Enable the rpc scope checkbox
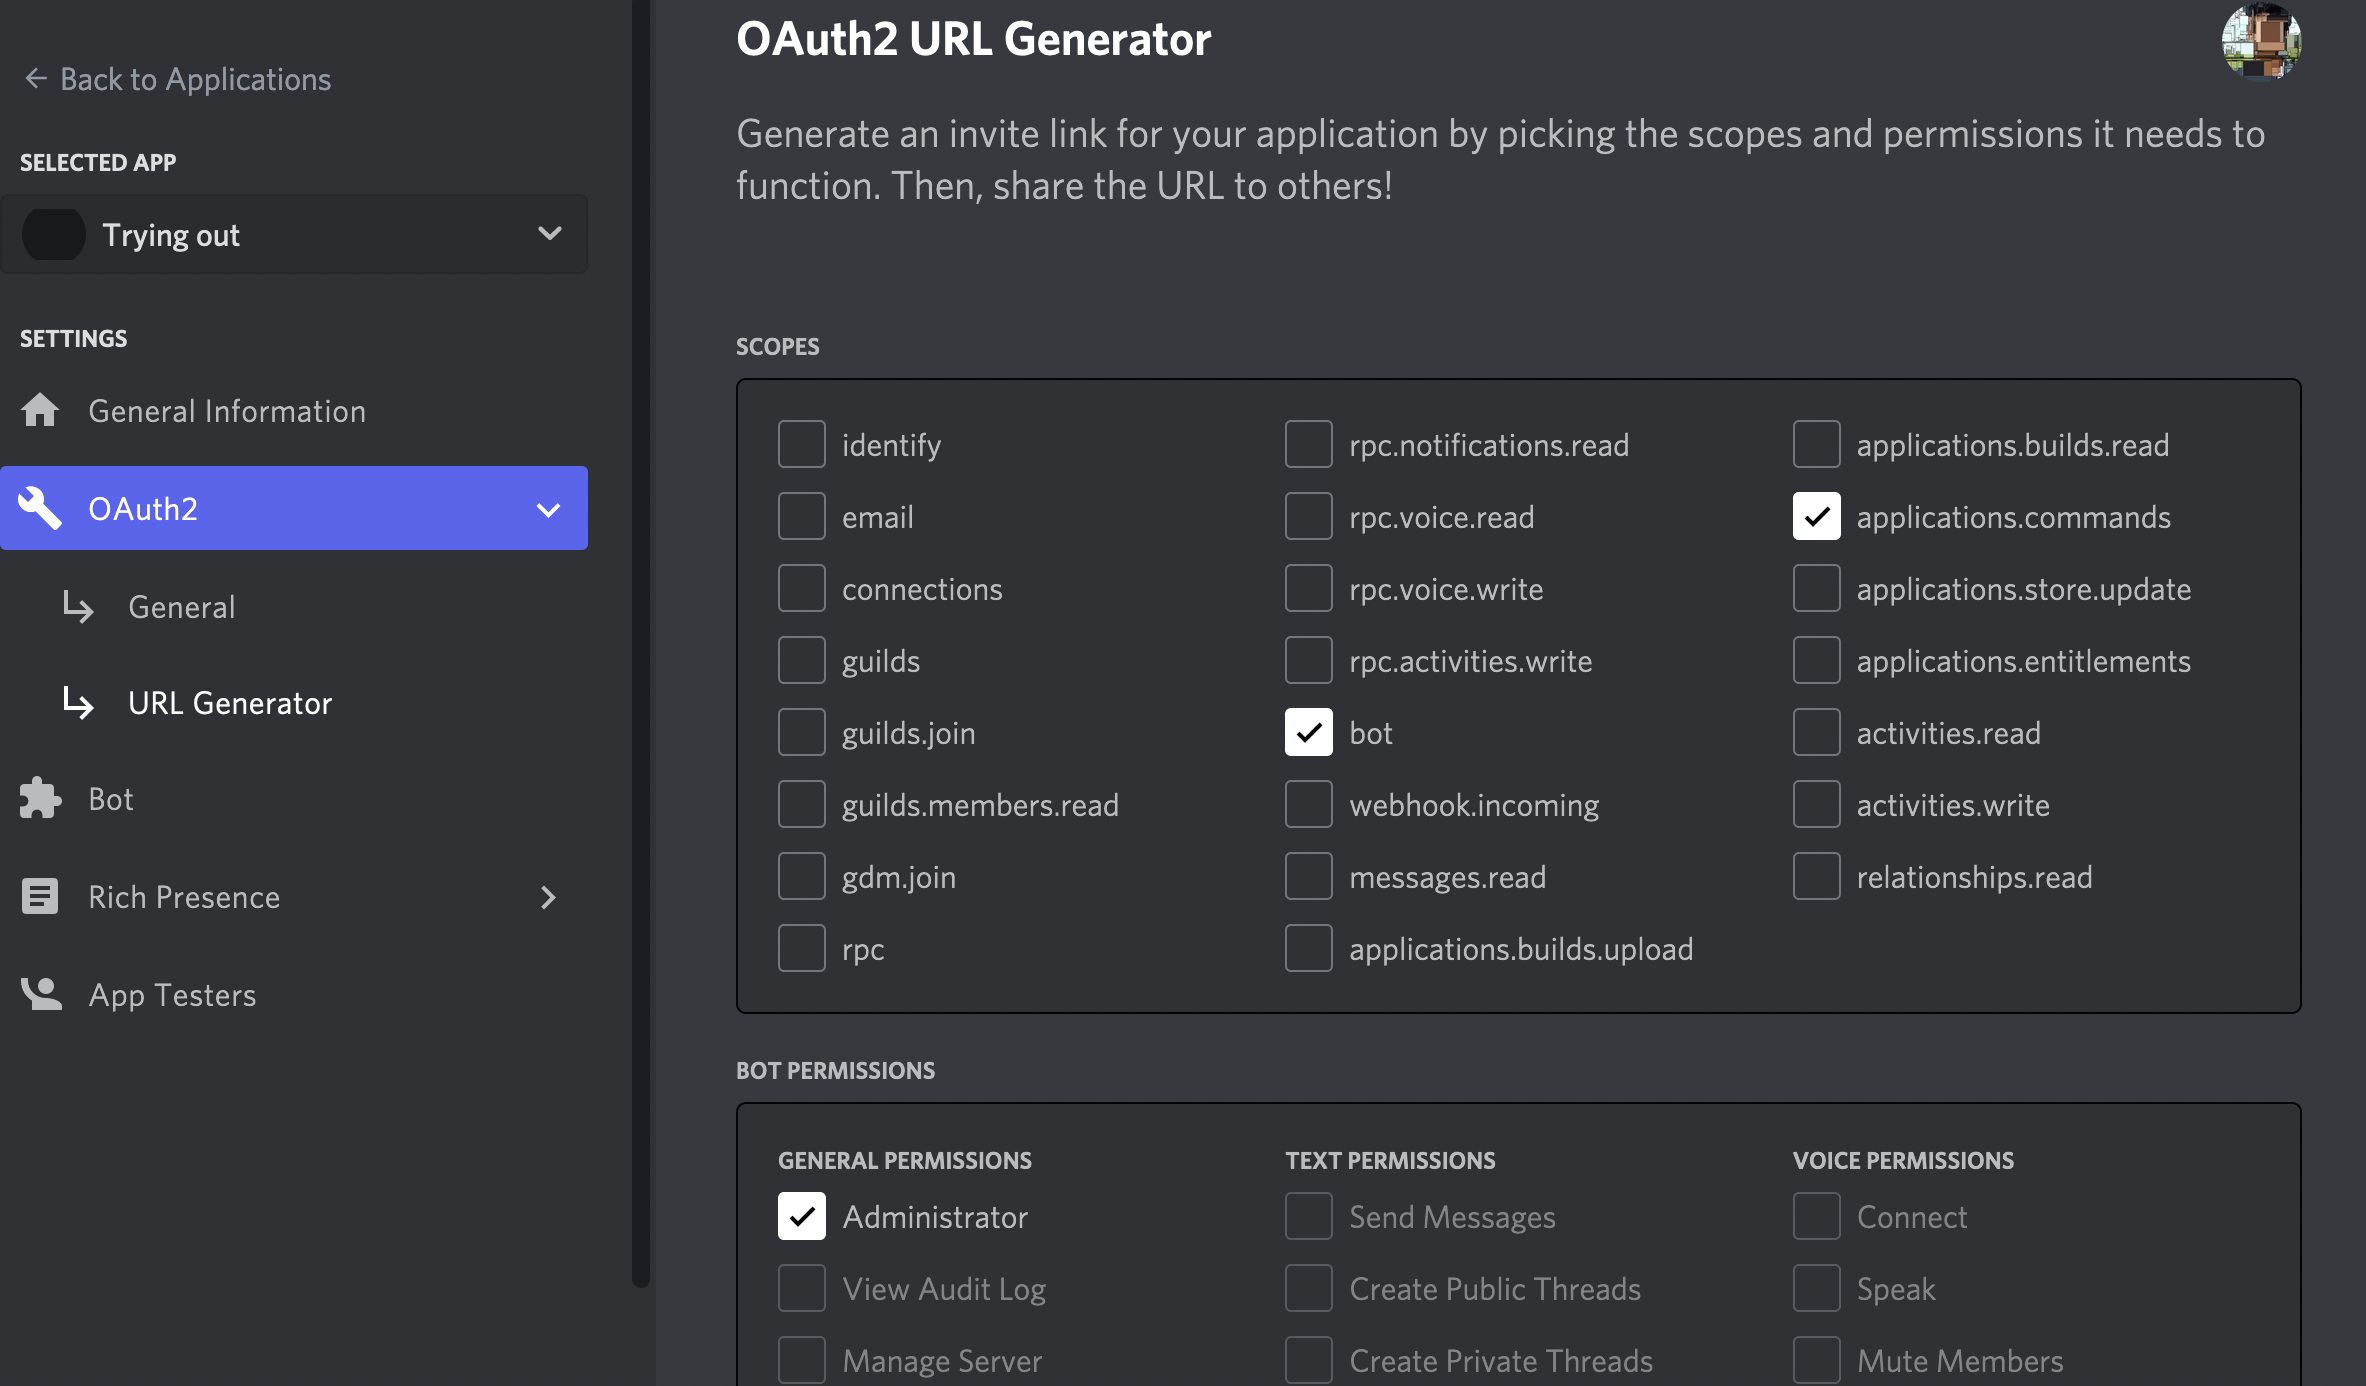 click(x=802, y=948)
